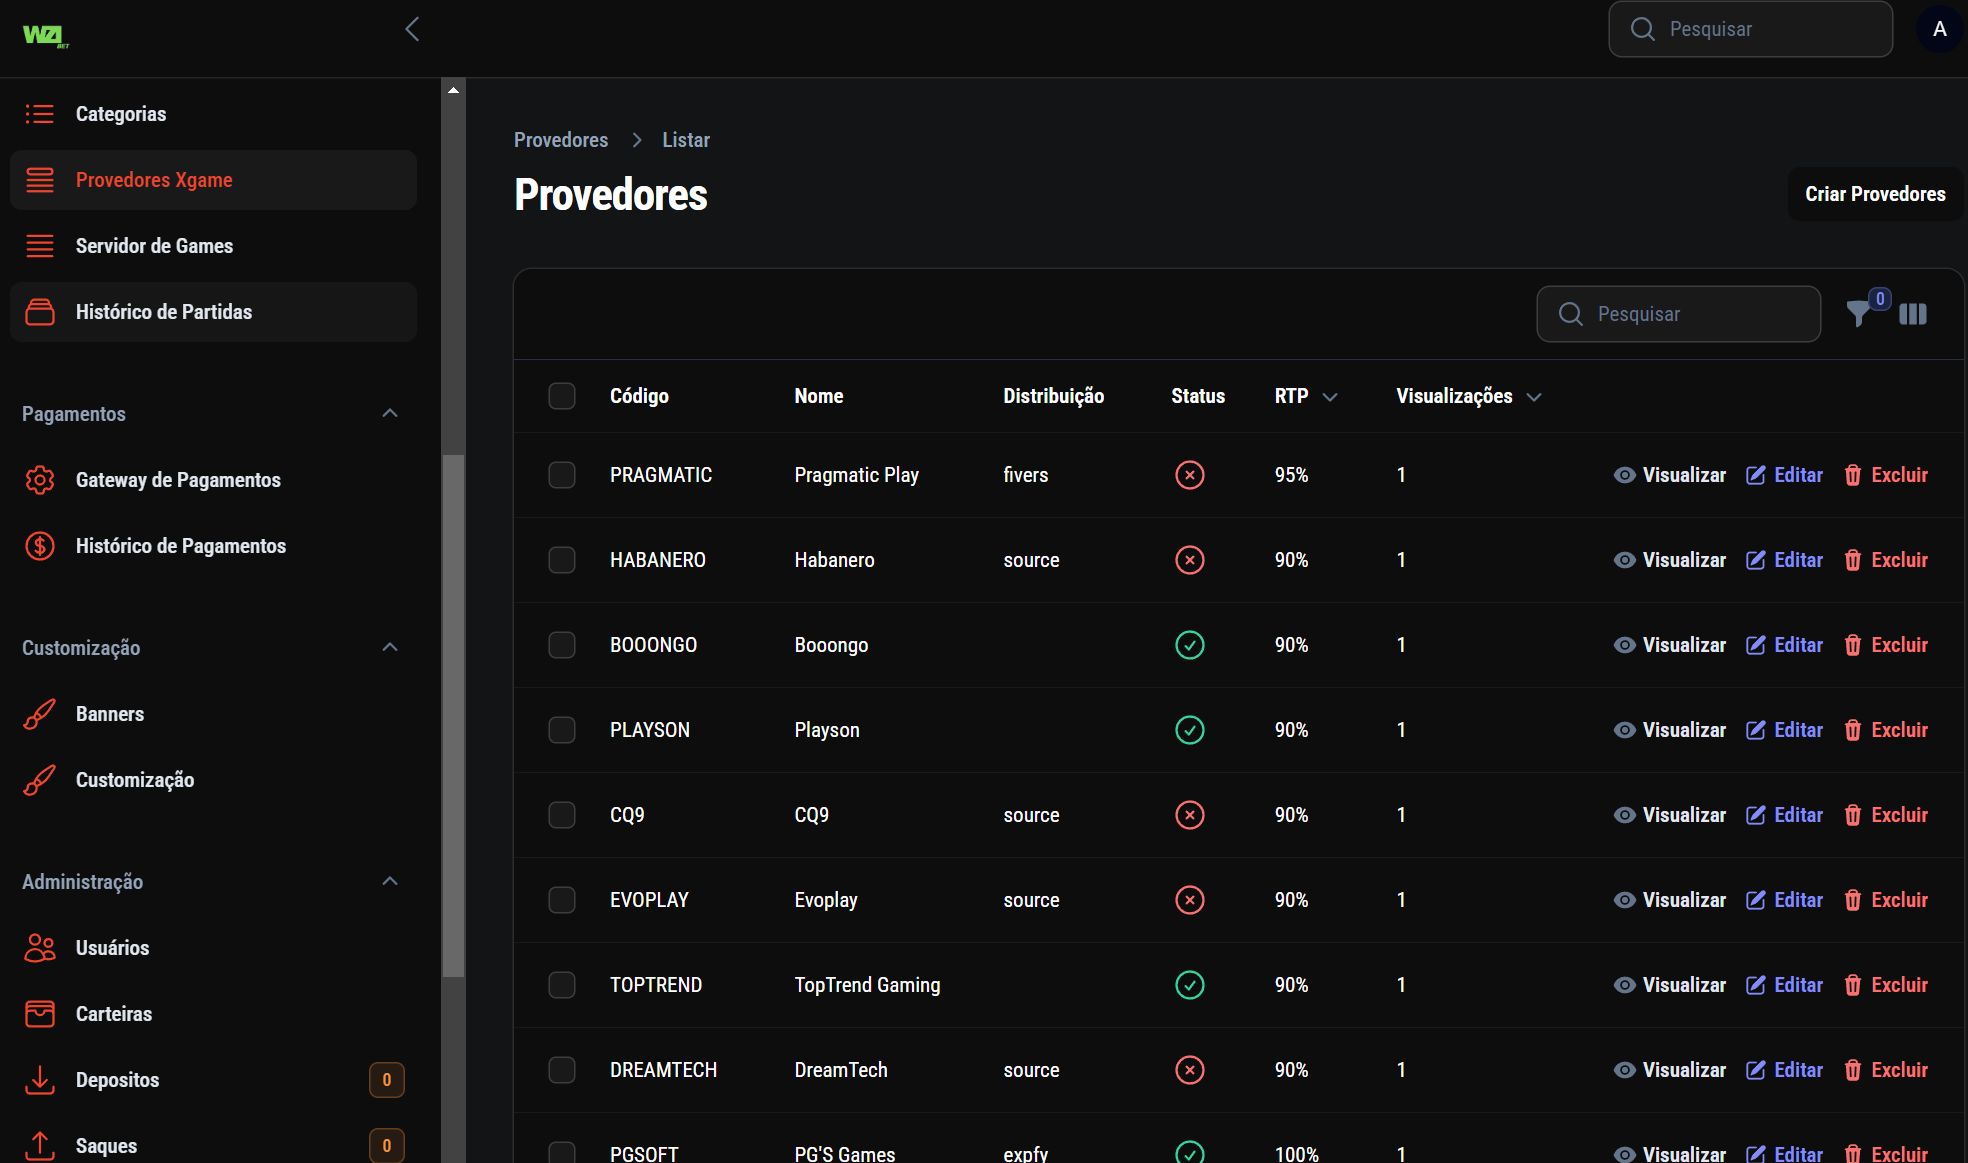Select the PRAGMATIC row checkbox
Screen dimensions: 1968x1163
pos(562,475)
